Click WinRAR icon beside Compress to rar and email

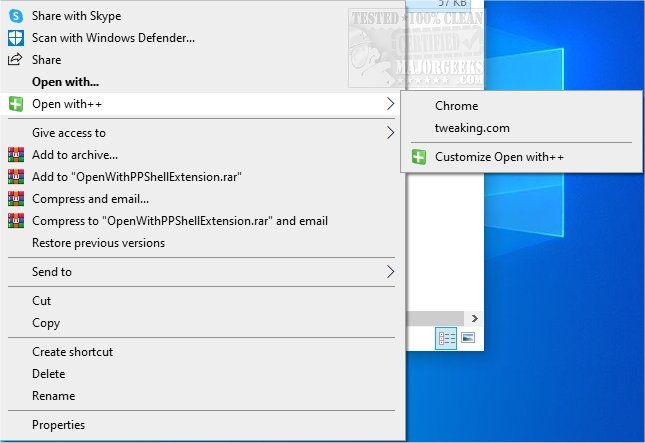pyautogui.click(x=16, y=221)
